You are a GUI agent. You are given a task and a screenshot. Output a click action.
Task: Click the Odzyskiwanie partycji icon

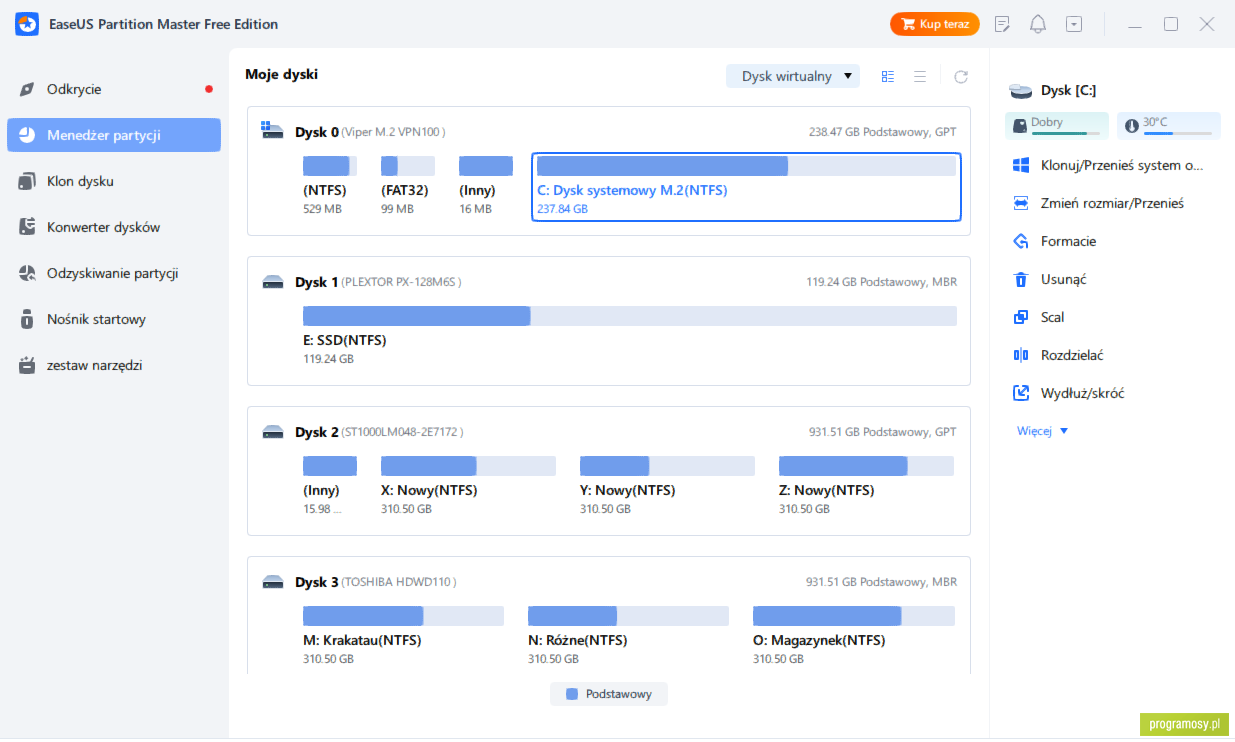tap(28, 273)
